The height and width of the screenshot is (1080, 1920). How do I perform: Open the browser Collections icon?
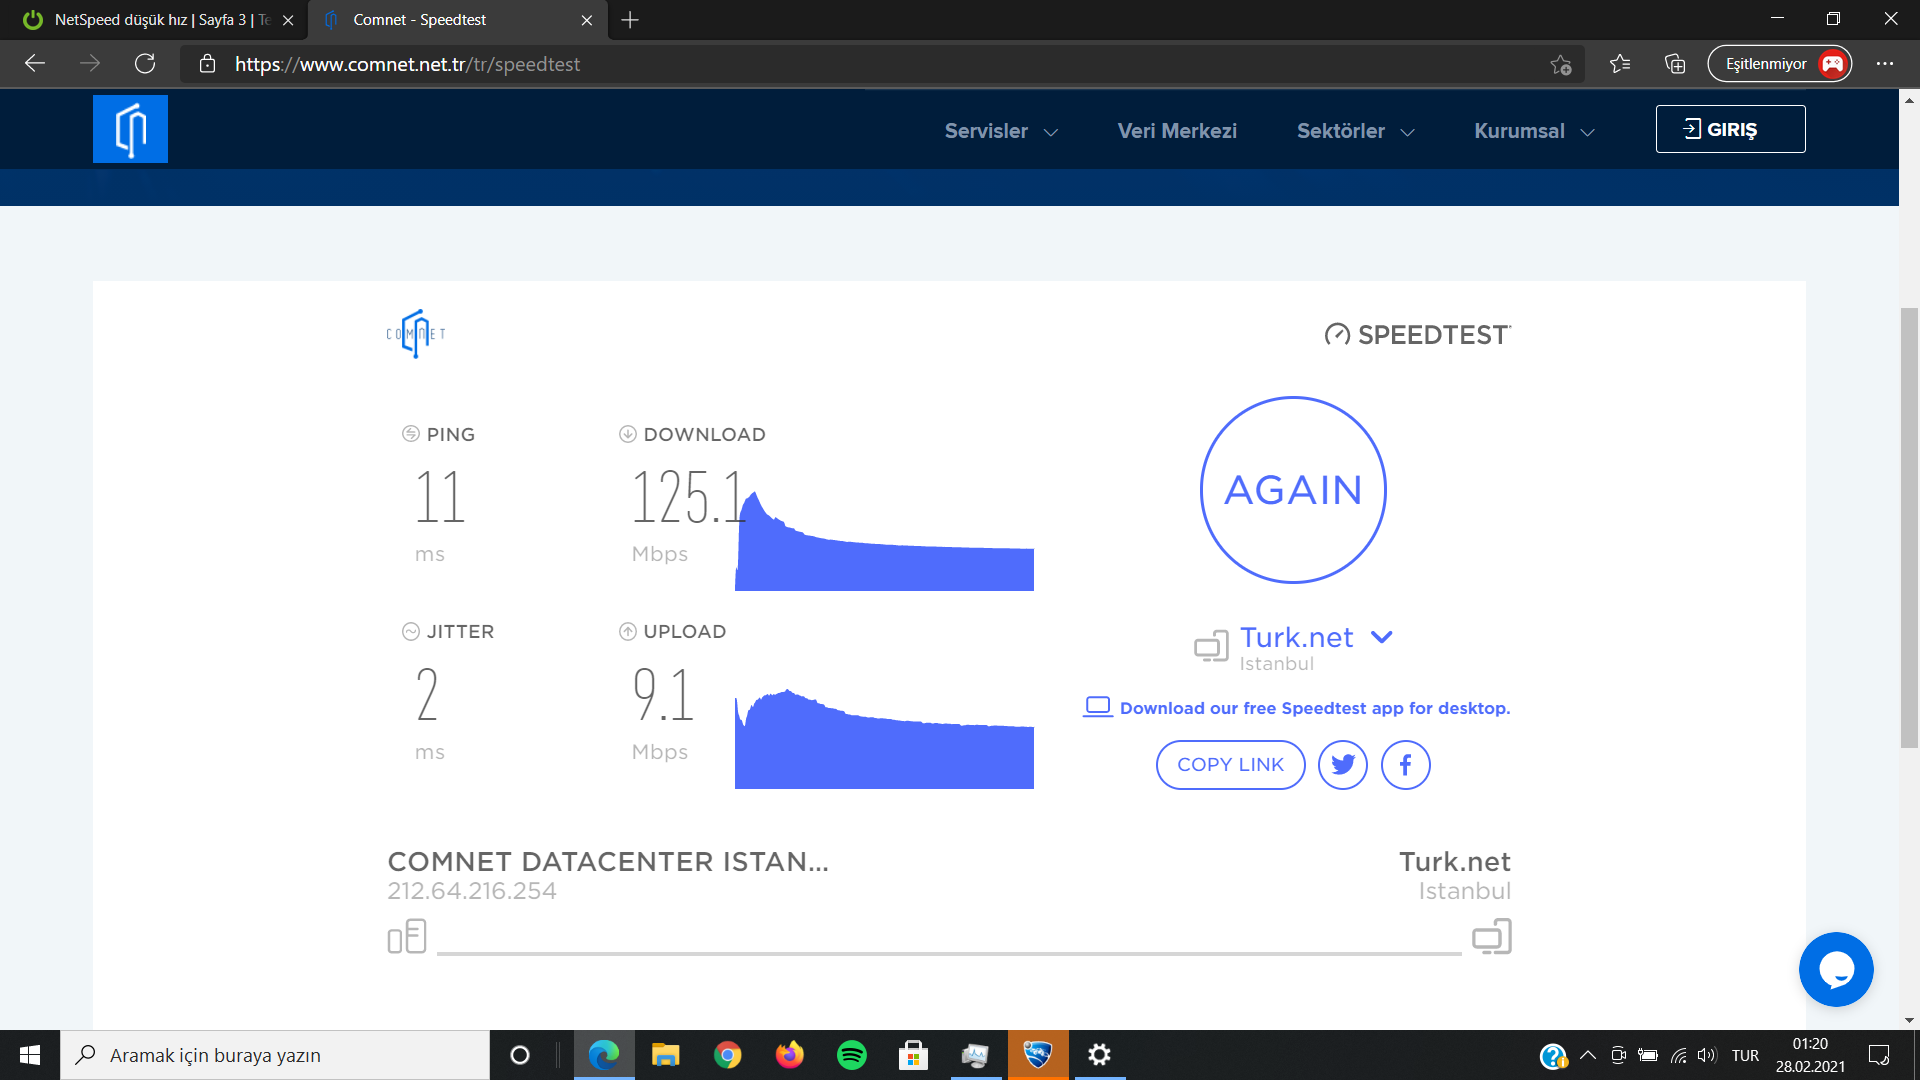pyautogui.click(x=1675, y=64)
